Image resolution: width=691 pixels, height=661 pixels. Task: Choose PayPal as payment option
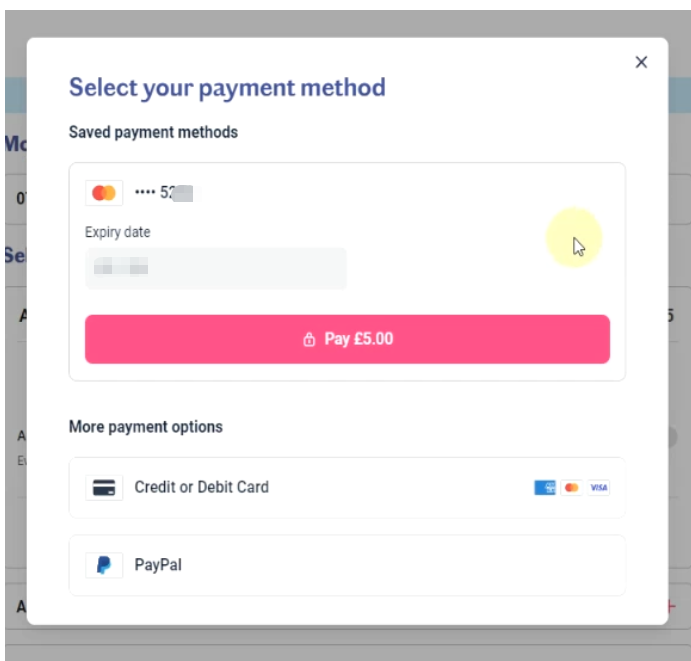pos(347,565)
